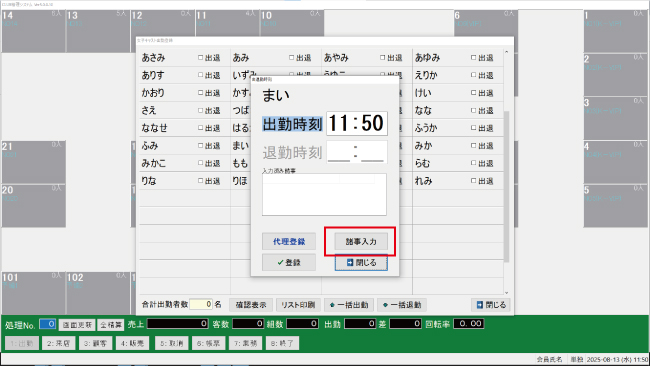Toggle the 出退 checkbox for なな
The height and width of the screenshot is (366, 650).
[x=473, y=110]
